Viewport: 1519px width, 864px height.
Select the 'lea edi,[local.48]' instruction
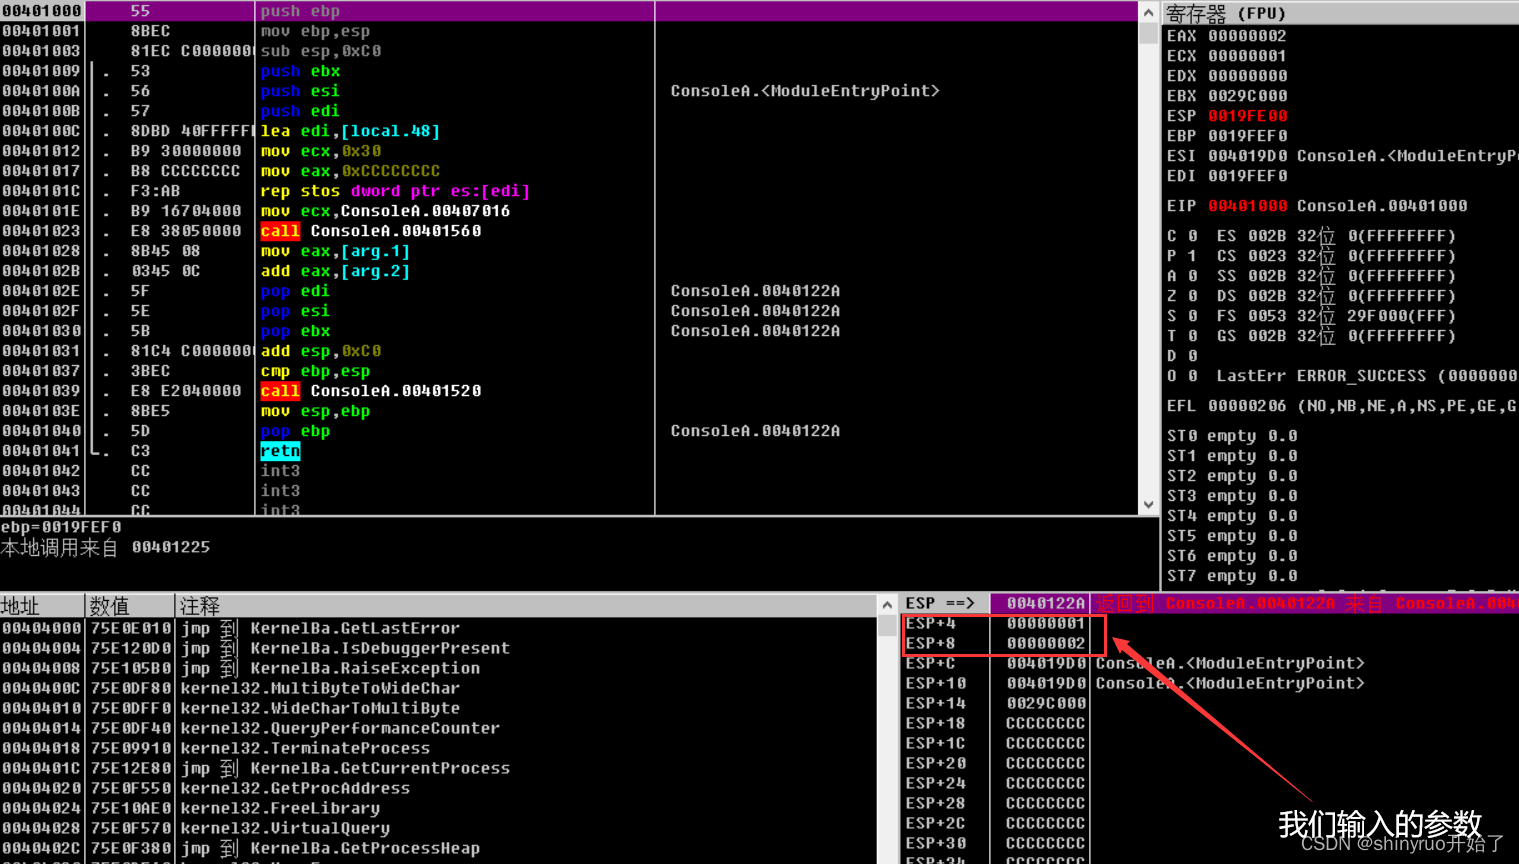pos(350,131)
